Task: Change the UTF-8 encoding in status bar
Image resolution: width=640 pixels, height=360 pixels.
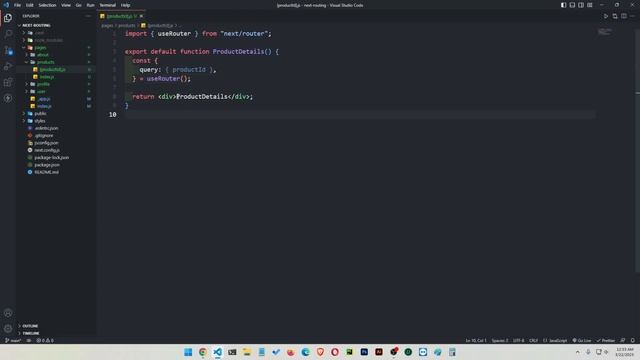Action: click(518, 340)
